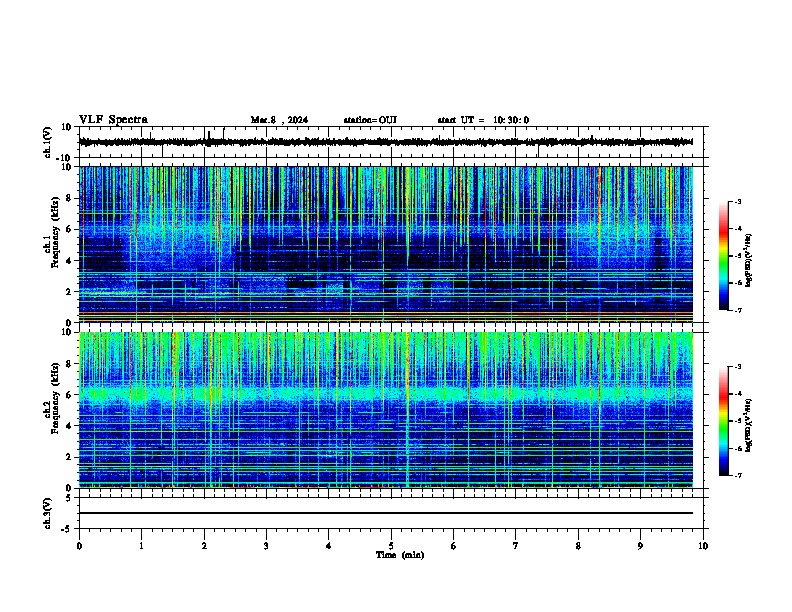This screenshot has height=612, width=792.
Task: Click the ch.1 spectrogram panel
Action: tap(385, 244)
